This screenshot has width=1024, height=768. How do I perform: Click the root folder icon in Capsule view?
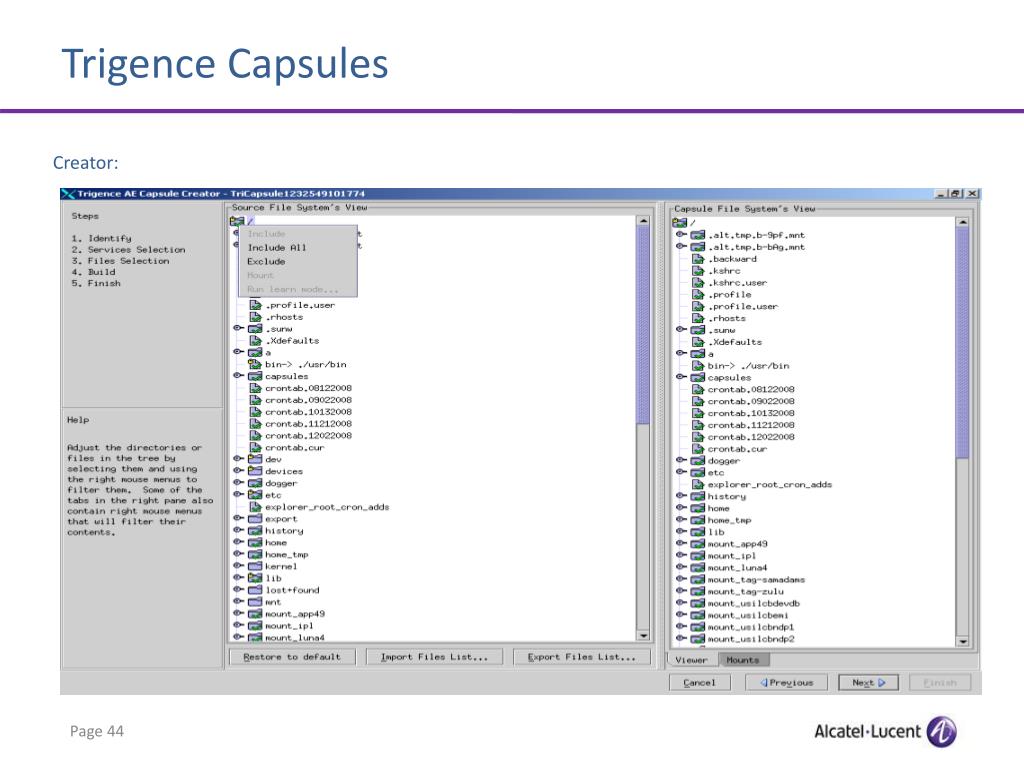click(679, 223)
